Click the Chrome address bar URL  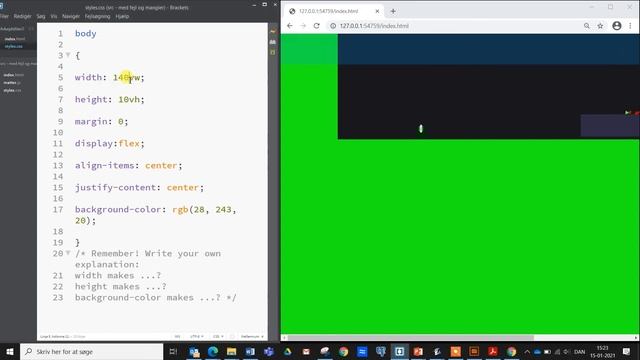click(x=374, y=26)
